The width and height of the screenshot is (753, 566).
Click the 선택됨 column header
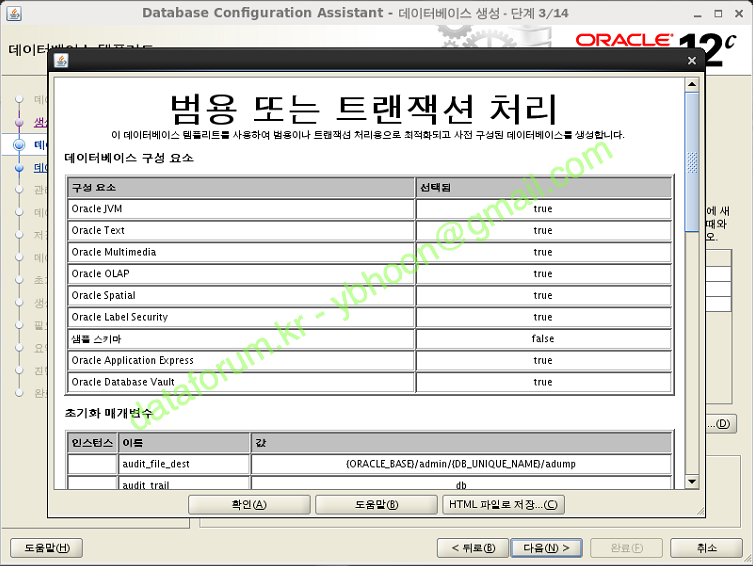(543, 188)
